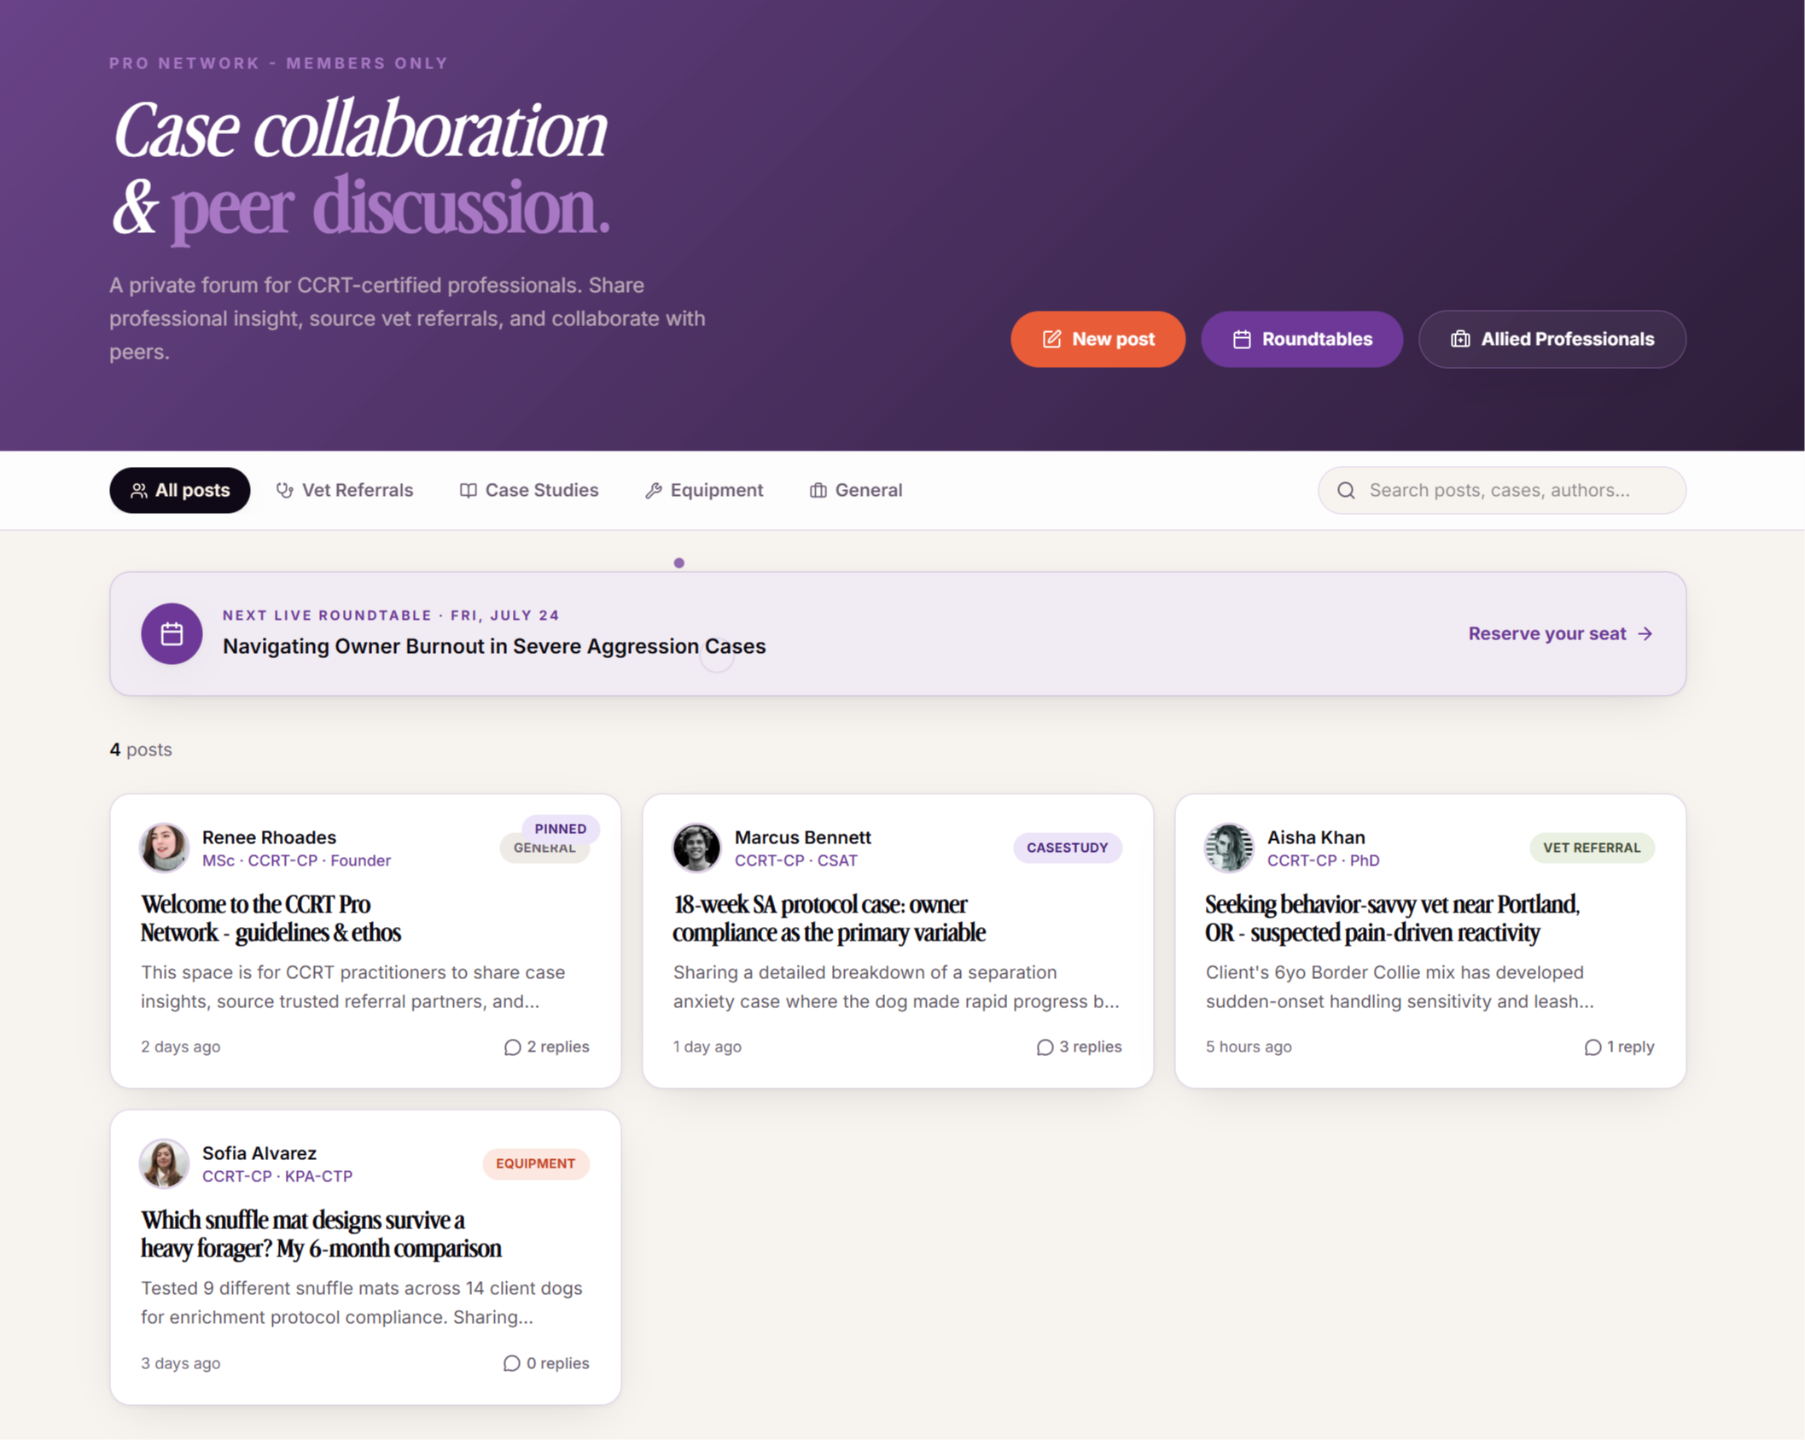Image resolution: width=1805 pixels, height=1440 pixels.
Task: Open Which snuffle mat designs survive post
Action: (321, 1234)
